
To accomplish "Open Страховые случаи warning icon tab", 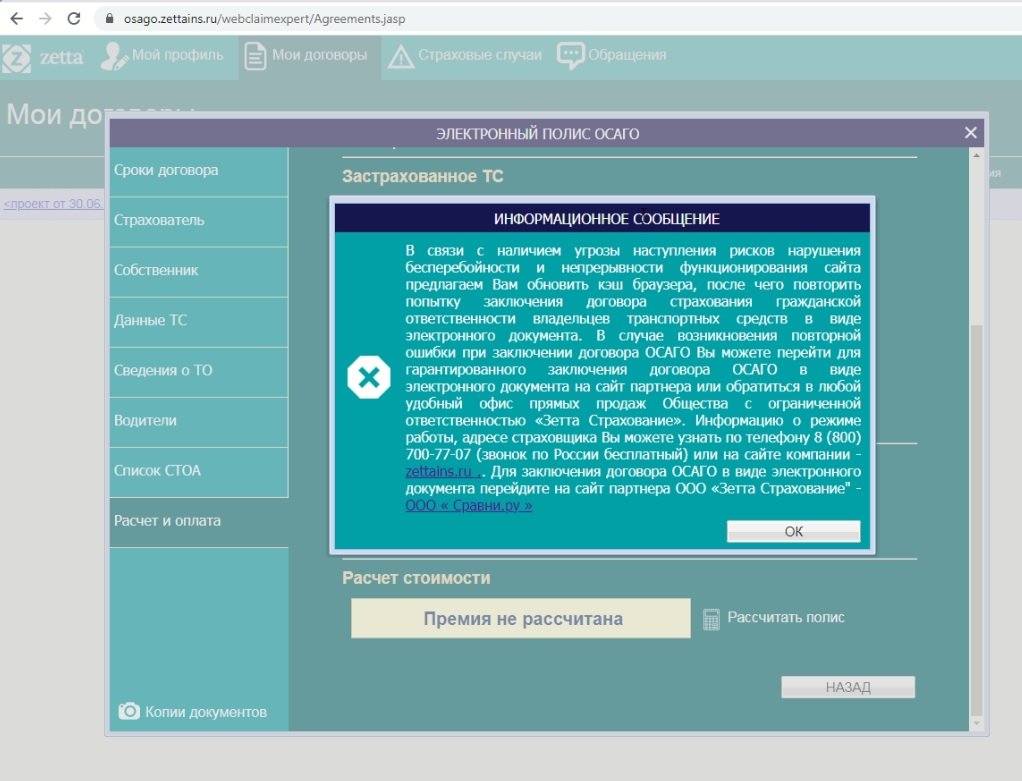I will tap(401, 56).
